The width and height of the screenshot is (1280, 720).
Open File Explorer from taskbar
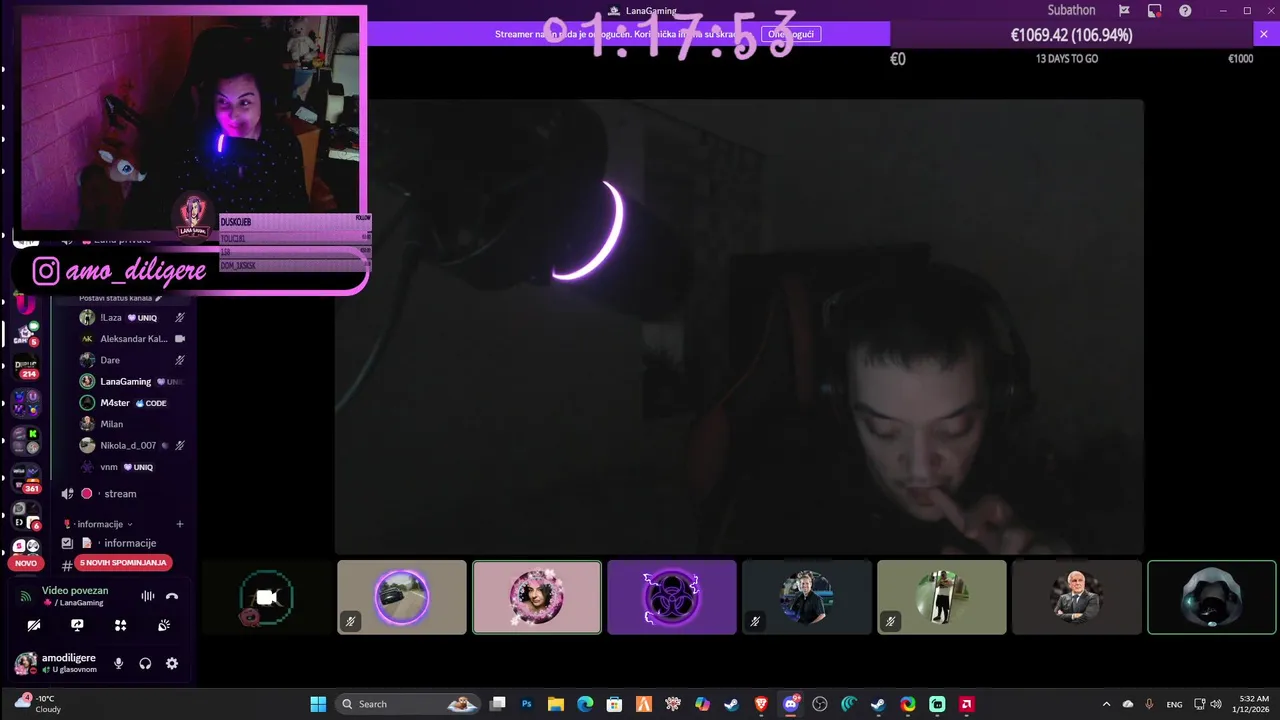(556, 704)
